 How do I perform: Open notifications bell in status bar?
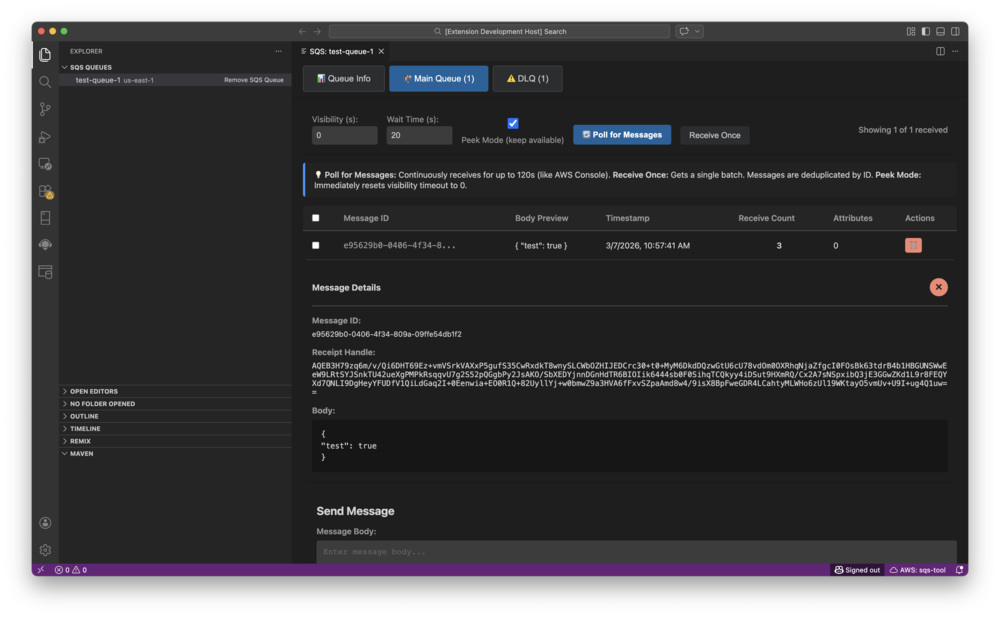pos(959,570)
